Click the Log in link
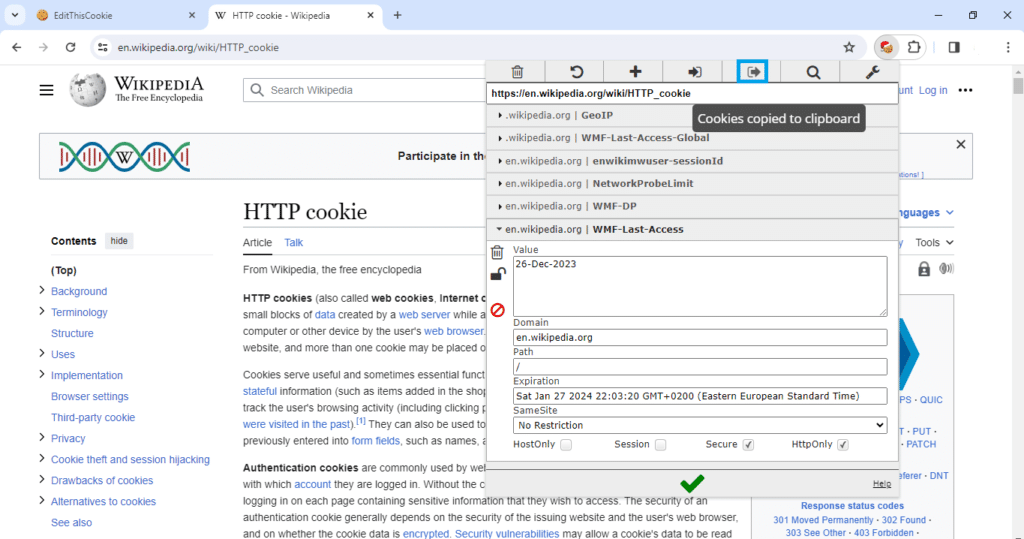 point(933,90)
